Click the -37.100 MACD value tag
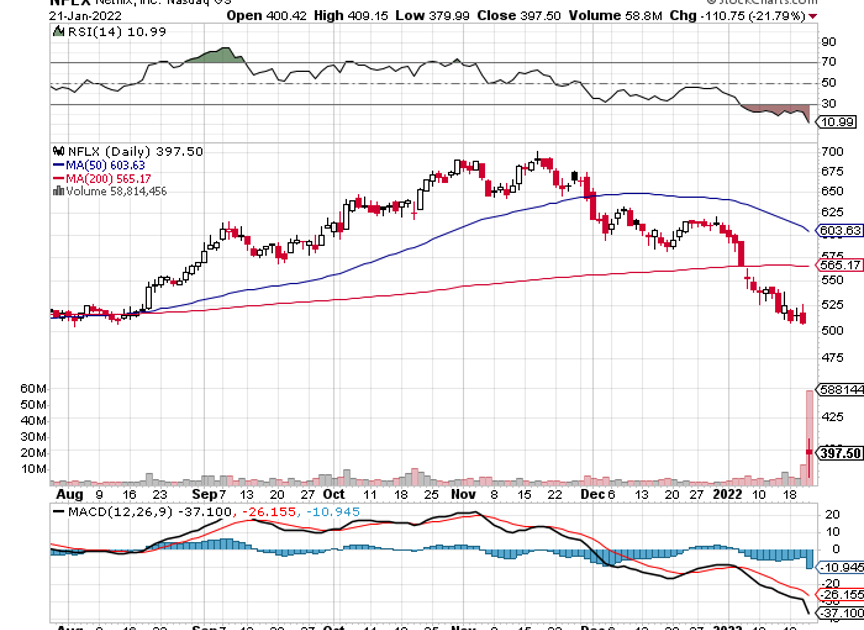 839,612
